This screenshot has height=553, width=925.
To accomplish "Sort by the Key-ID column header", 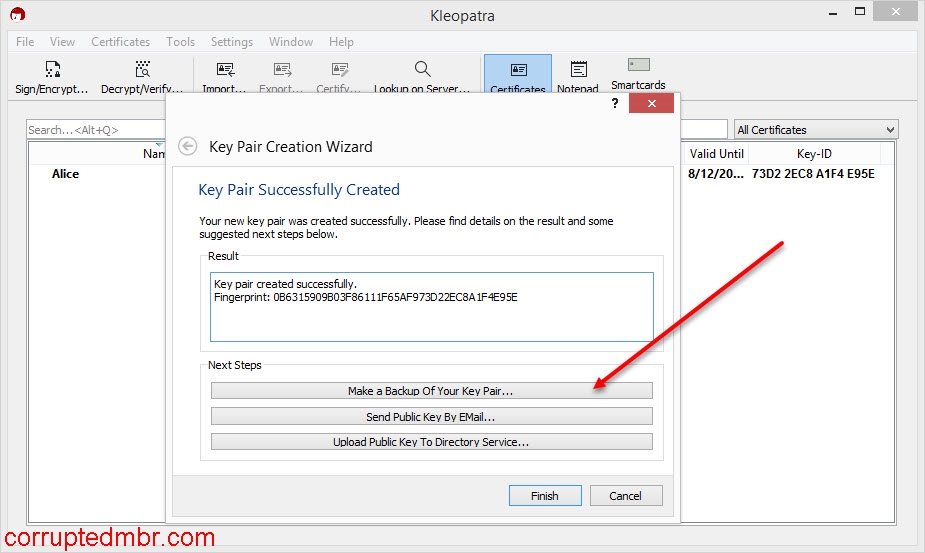I will (813, 154).
